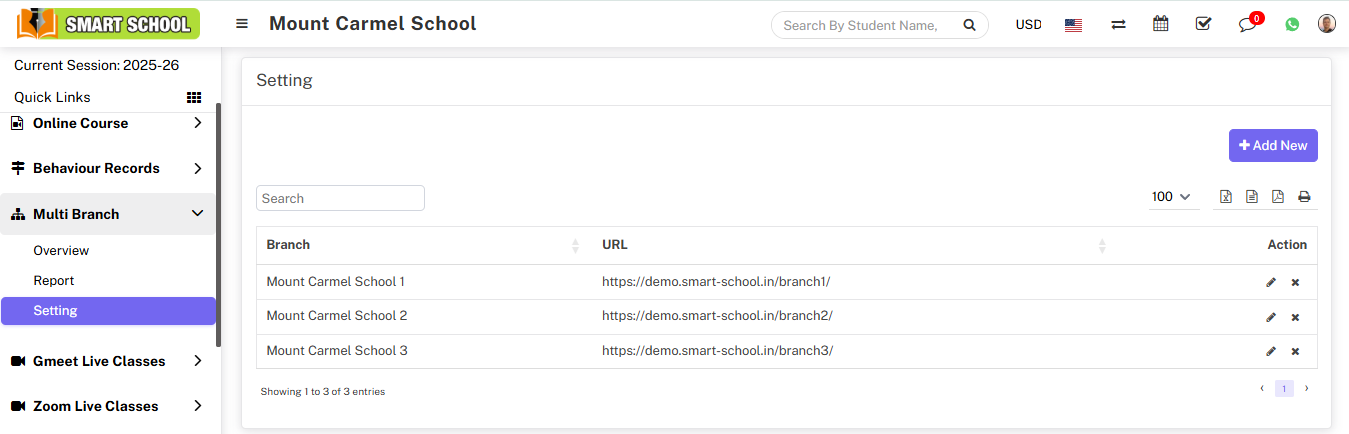Viewport: 1349px width, 434px height.
Task: Click the switch branch arrows icon
Action: pyautogui.click(x=1118, y=24)
